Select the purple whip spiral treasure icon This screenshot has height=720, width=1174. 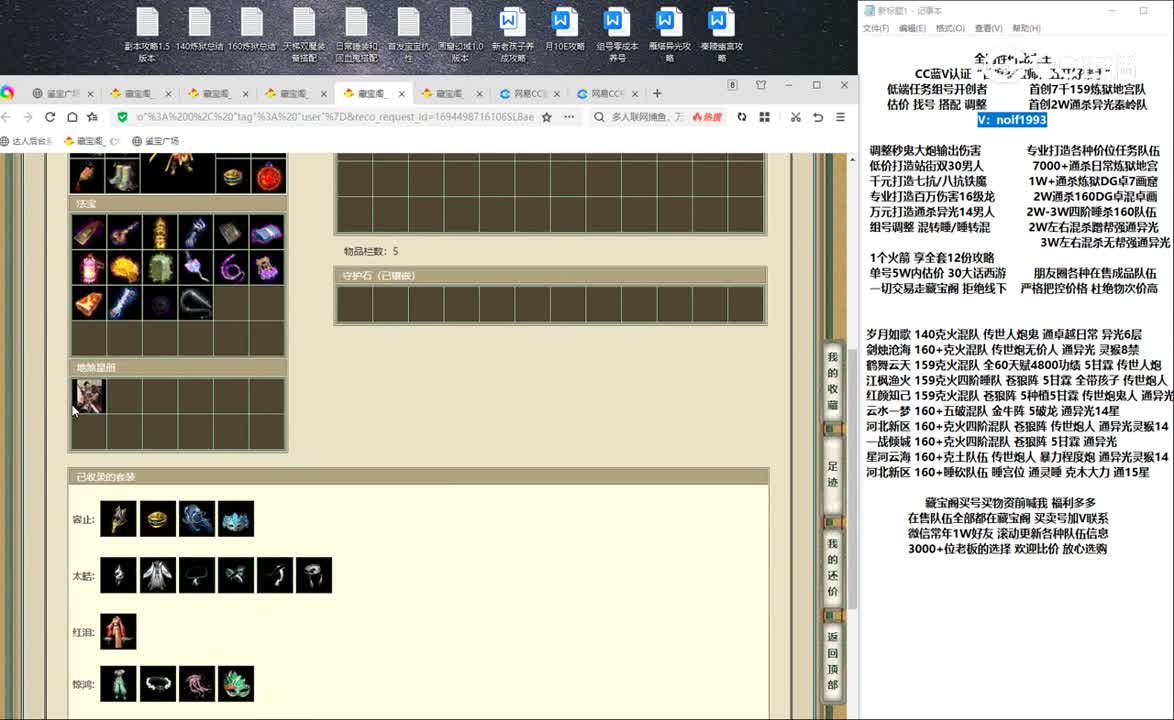(231, 267)
